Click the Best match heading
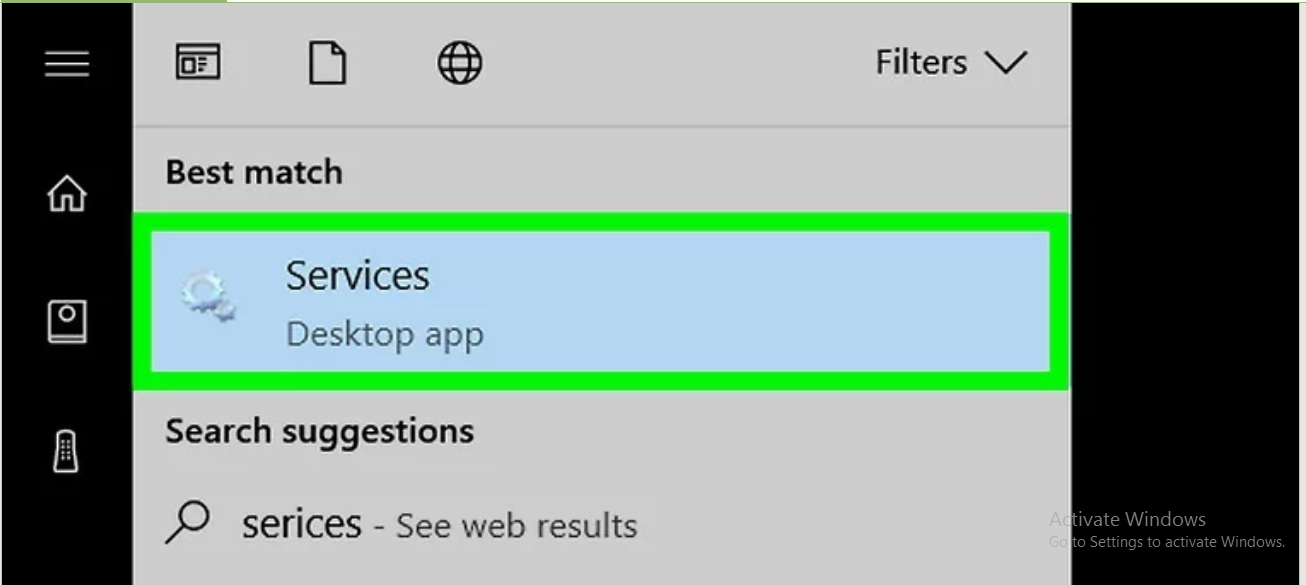The height and width of the screenshot is (585, 1306). [254, 172]
